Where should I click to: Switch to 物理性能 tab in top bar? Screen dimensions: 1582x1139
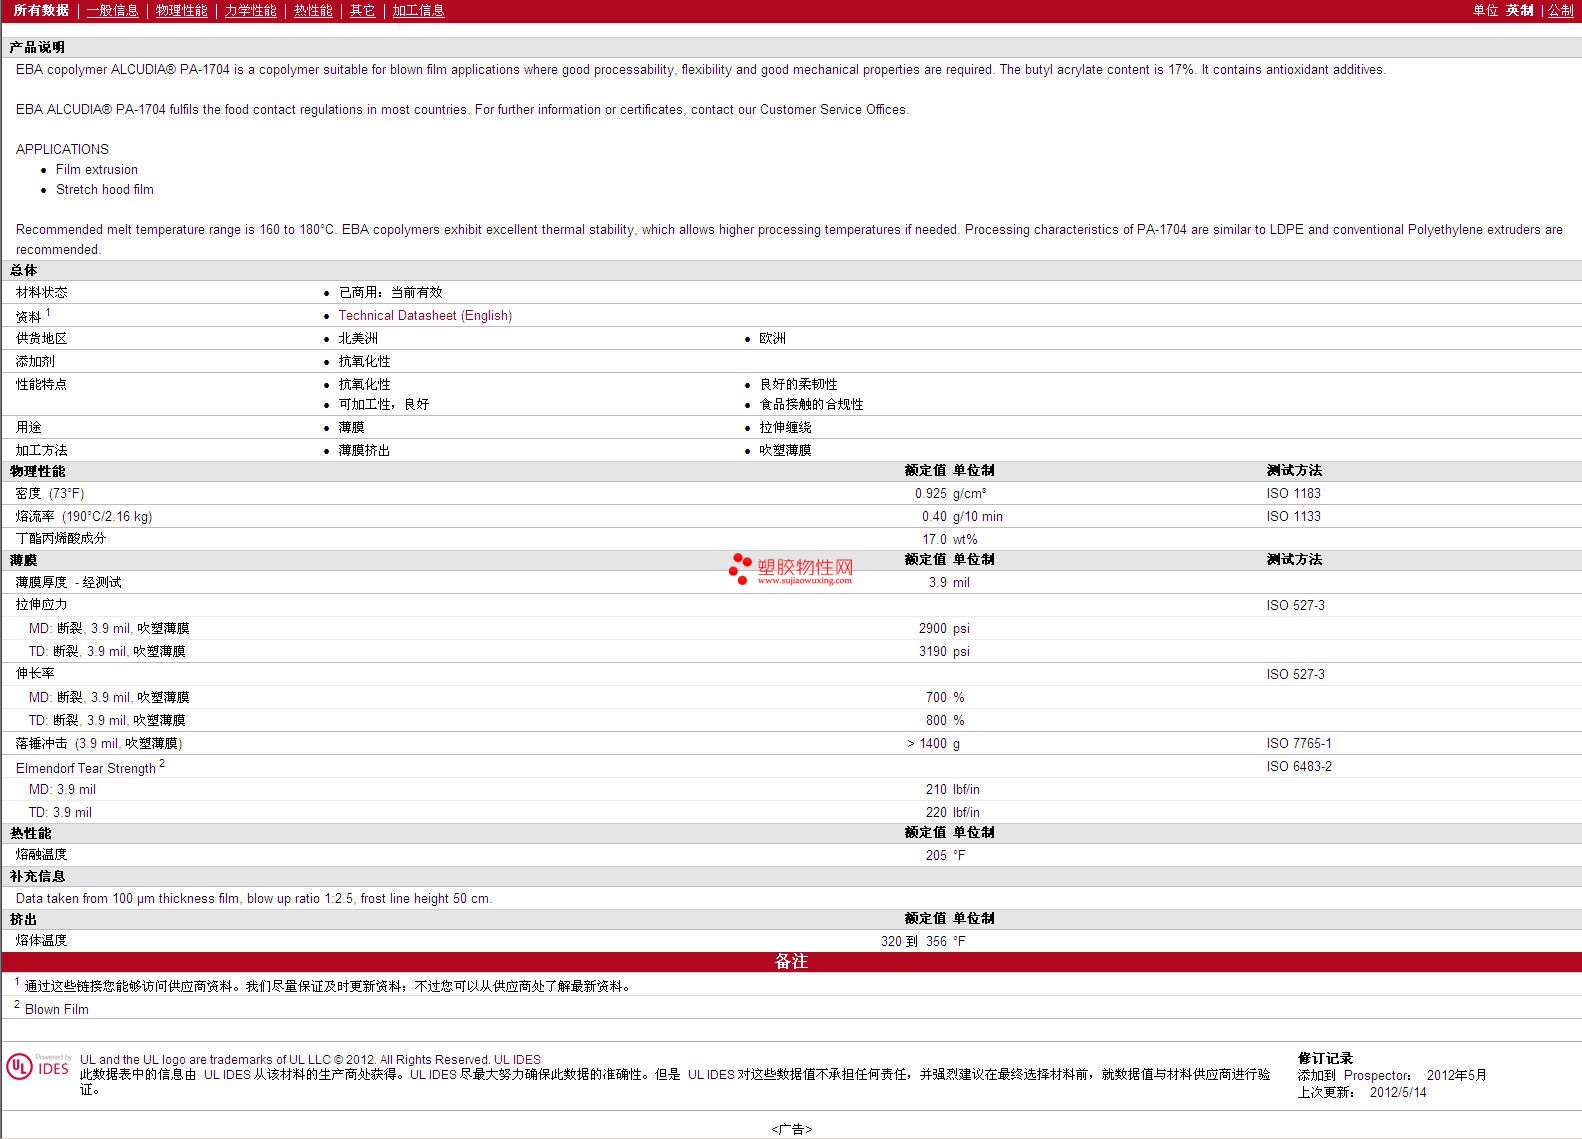[181, 10]
